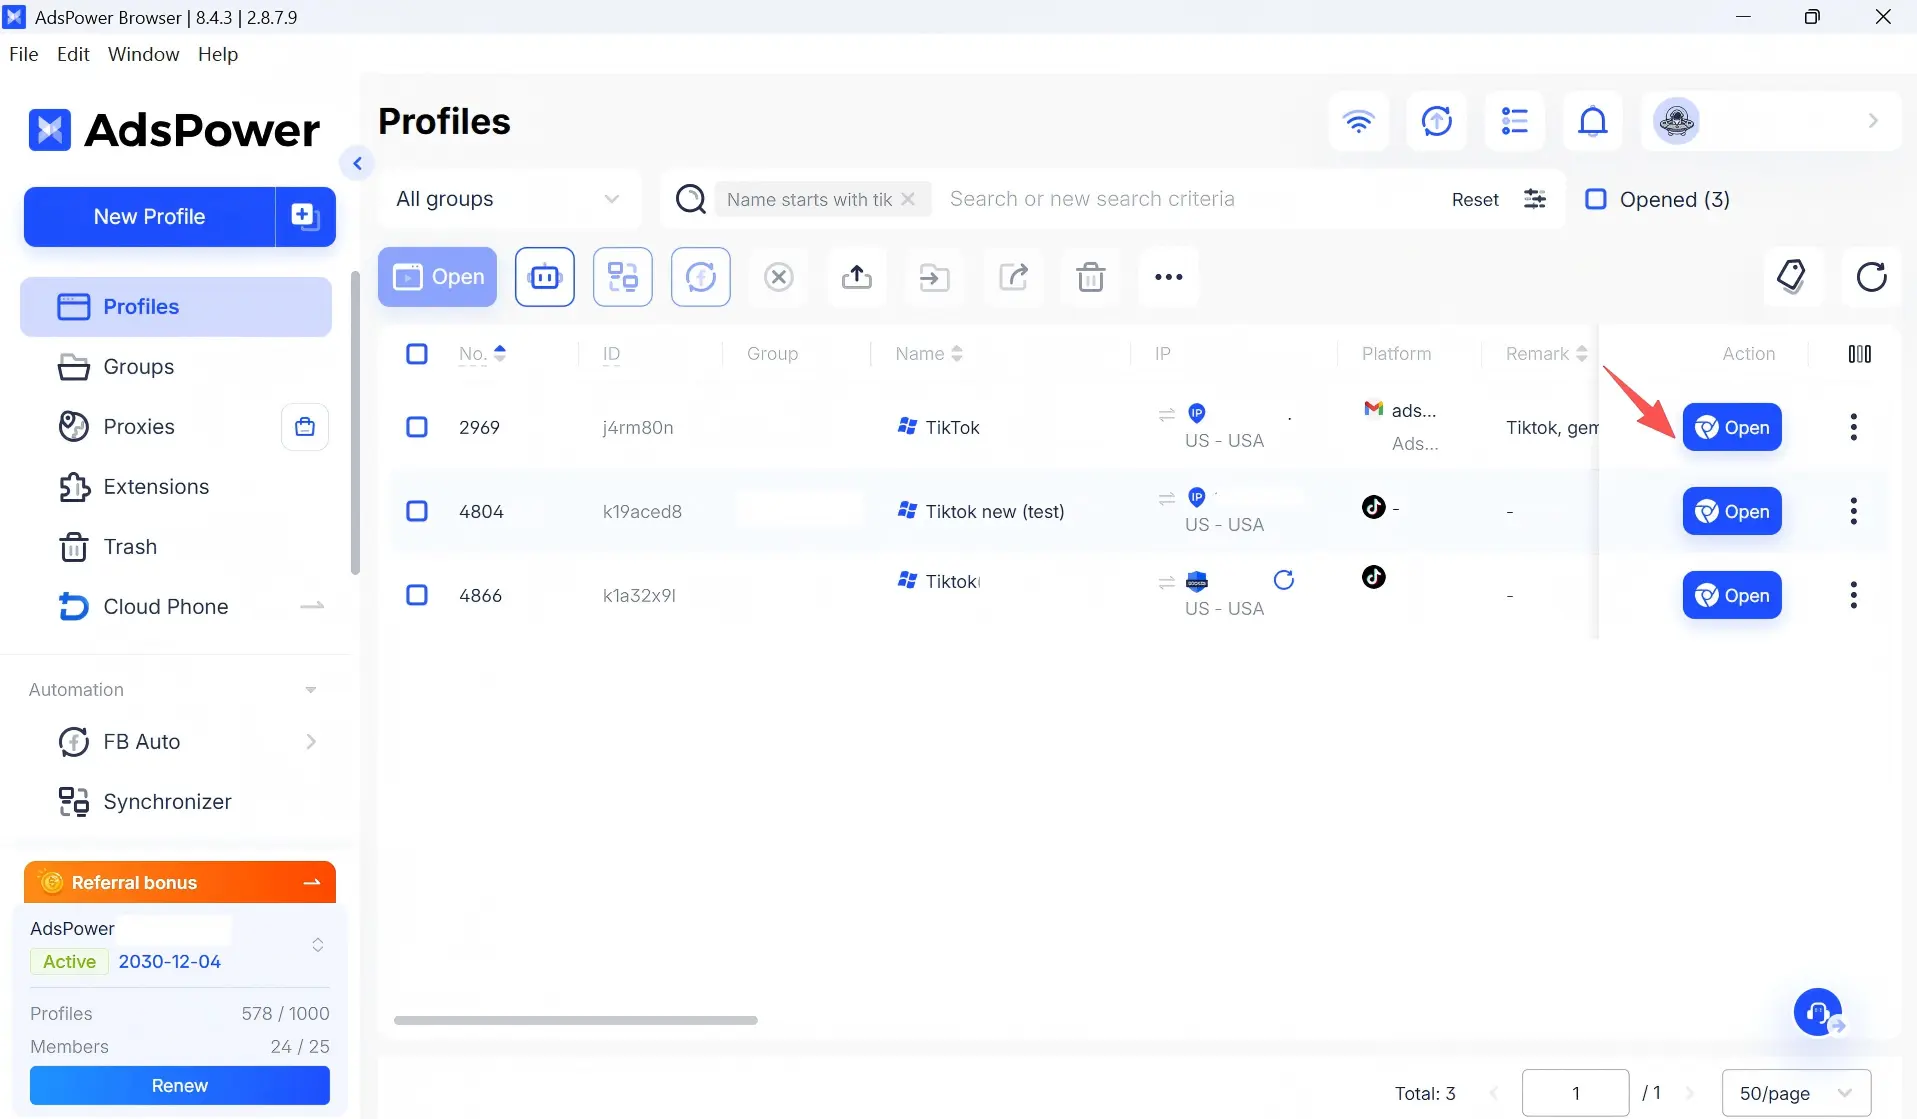
Task: Click the New Profile button
Action: pyautogui.click(x=150, y=216)
